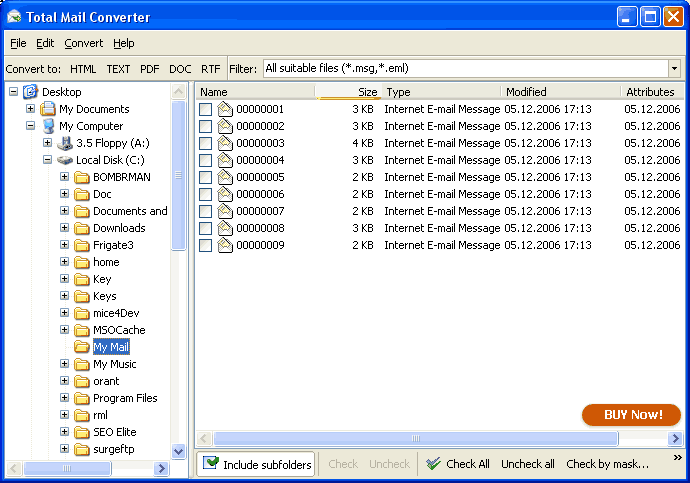Click the file list horizontal scrollbar

415,438
